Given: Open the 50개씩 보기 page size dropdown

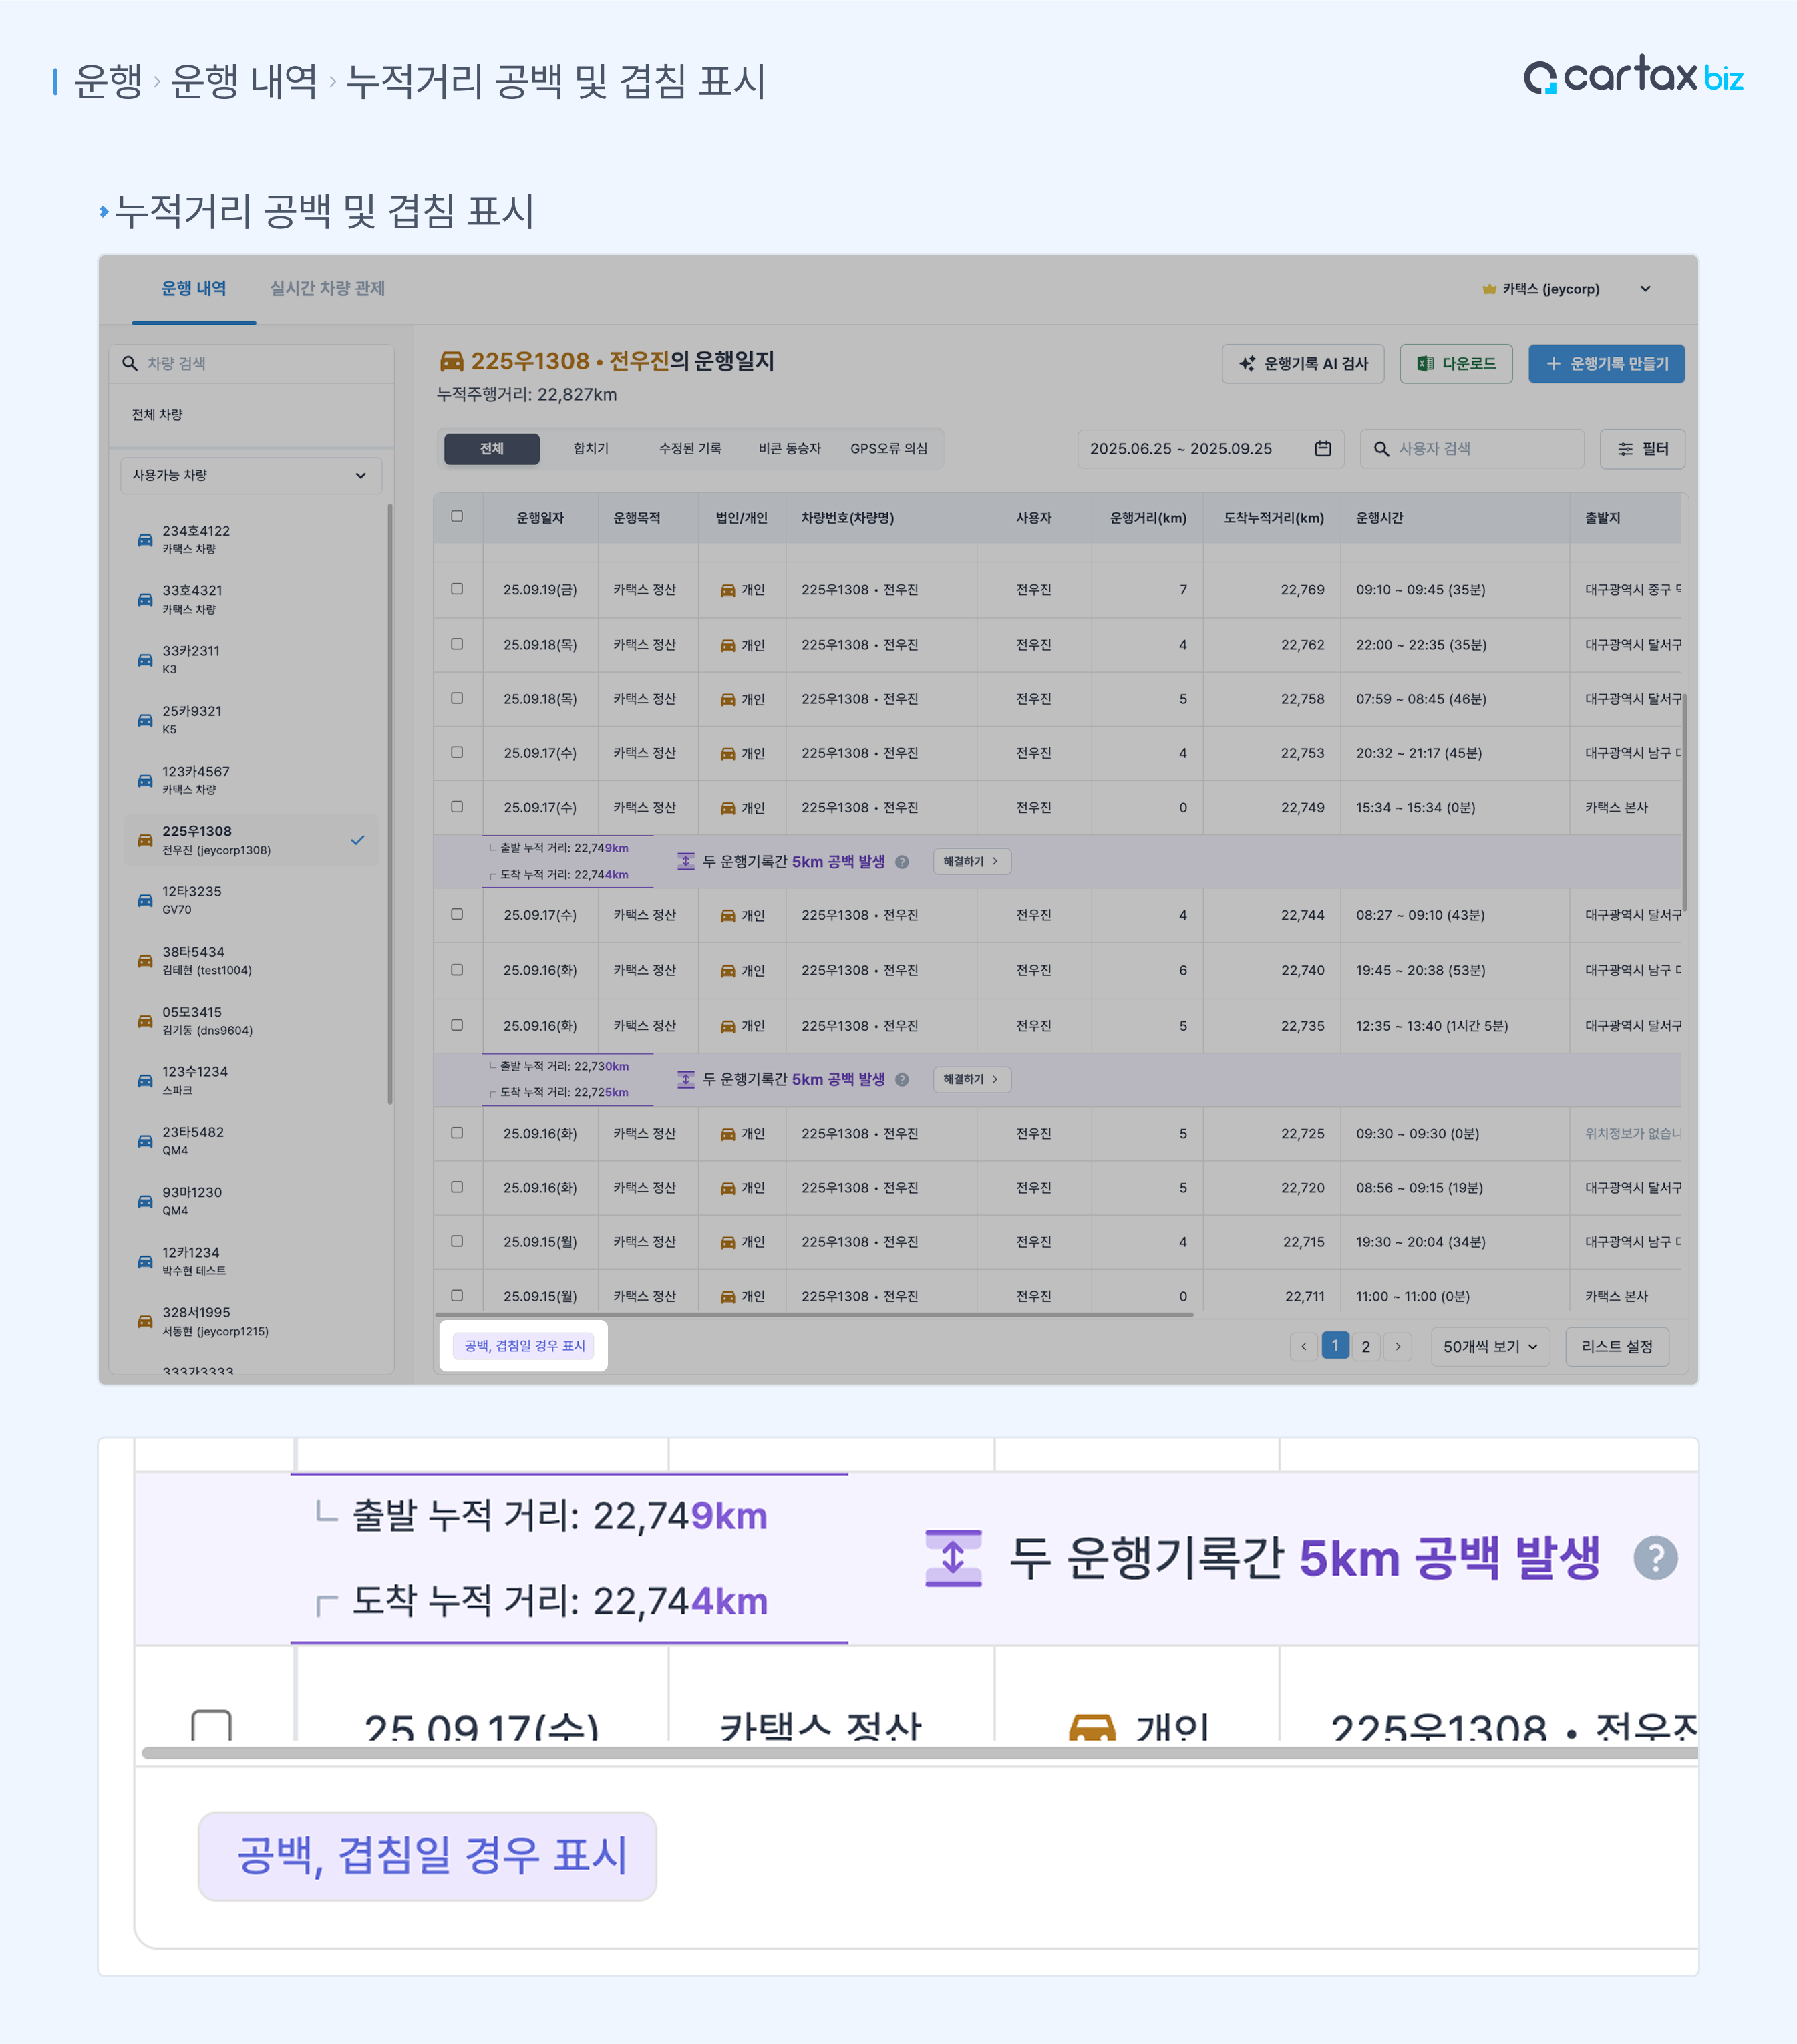Looking at the screenshot, I should (x=1489, y=1347).
